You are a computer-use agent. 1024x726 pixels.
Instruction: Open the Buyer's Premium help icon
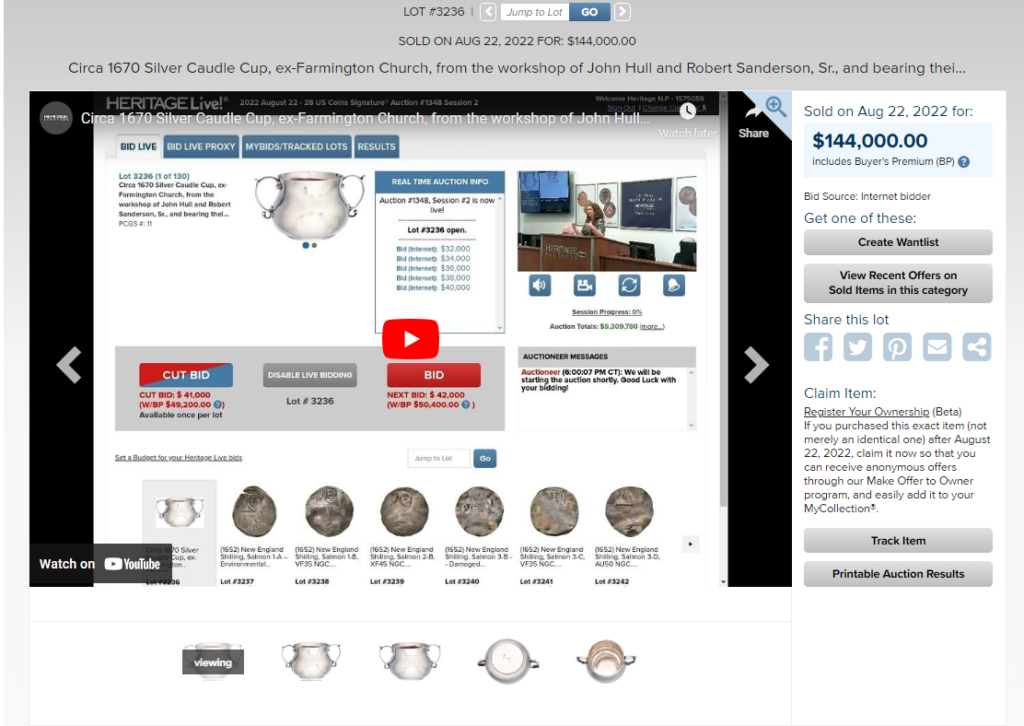pos(963,162)
